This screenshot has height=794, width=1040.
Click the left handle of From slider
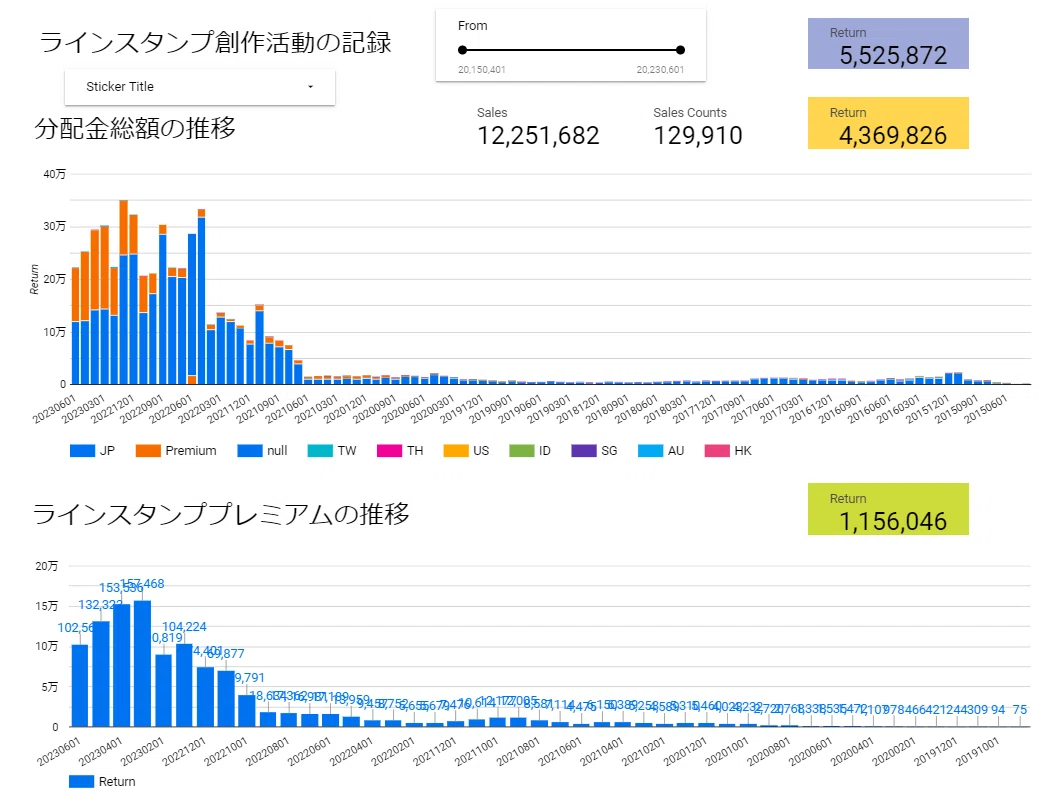[x=462, y=50]
